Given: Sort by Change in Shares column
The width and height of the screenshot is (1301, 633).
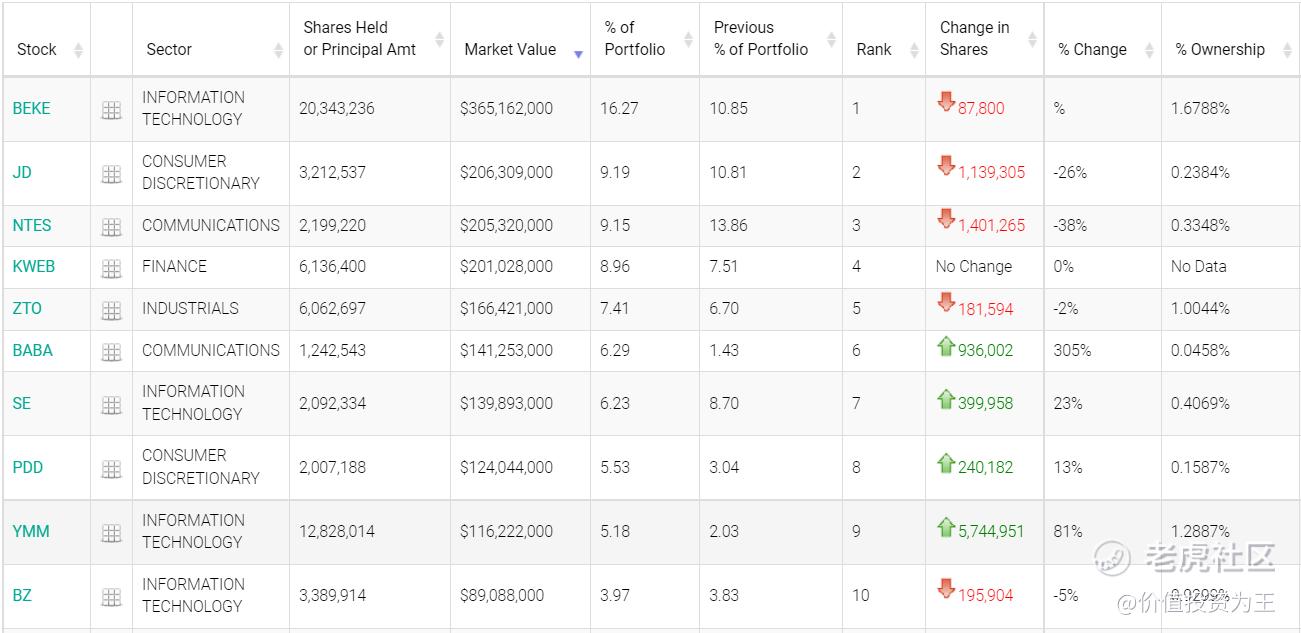Looking at the screenshot, I should point(1032,39).
